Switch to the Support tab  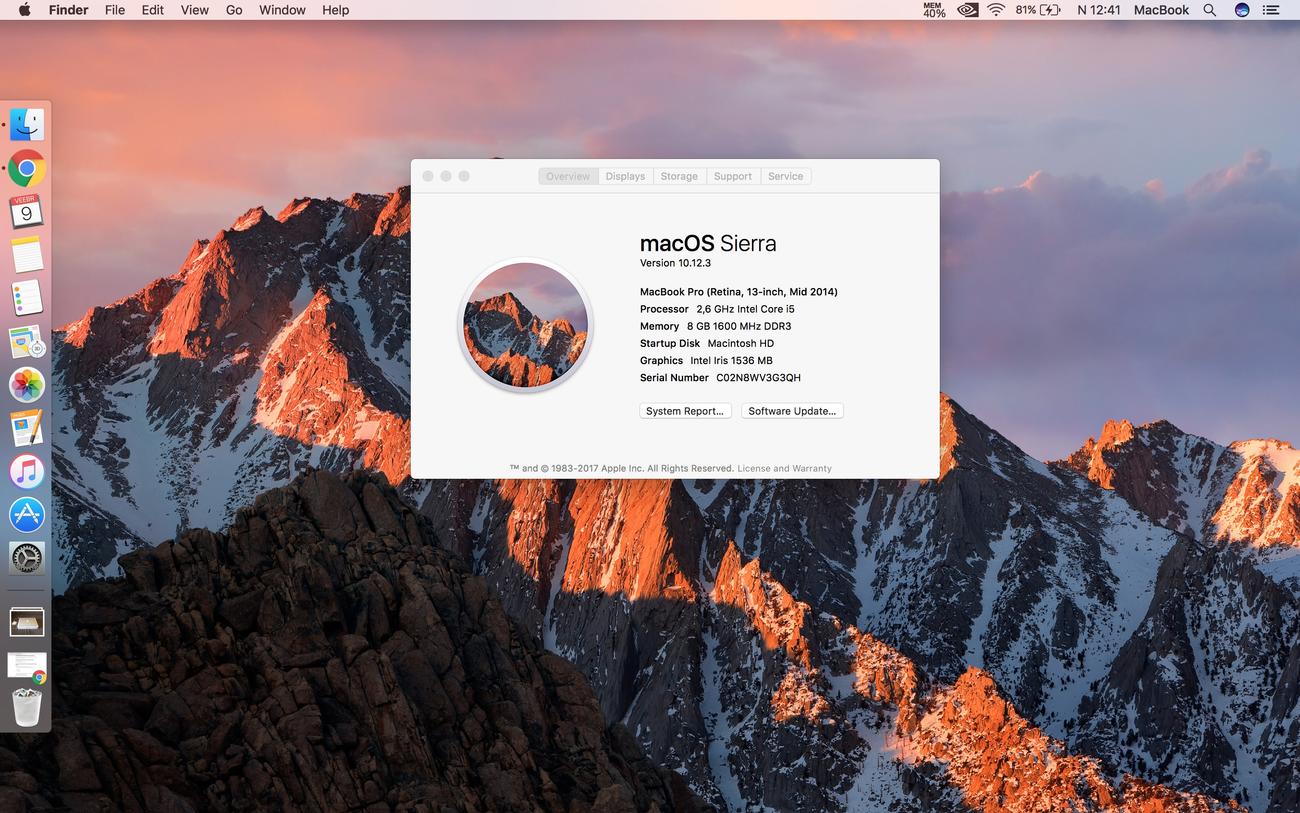(x=733, y=176)
